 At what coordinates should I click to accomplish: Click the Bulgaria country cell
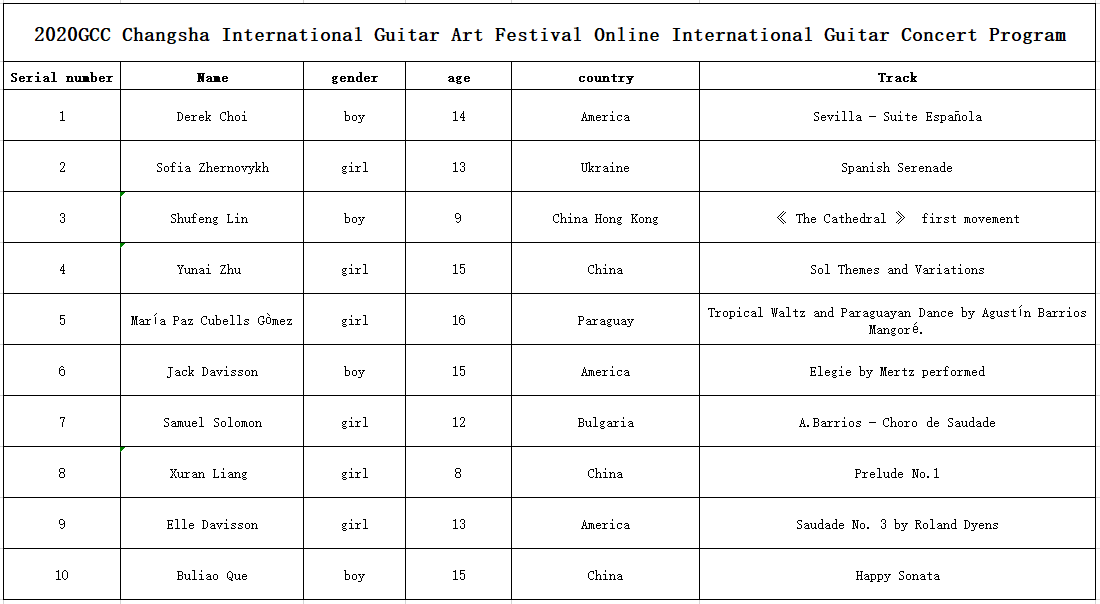(605, 422)
